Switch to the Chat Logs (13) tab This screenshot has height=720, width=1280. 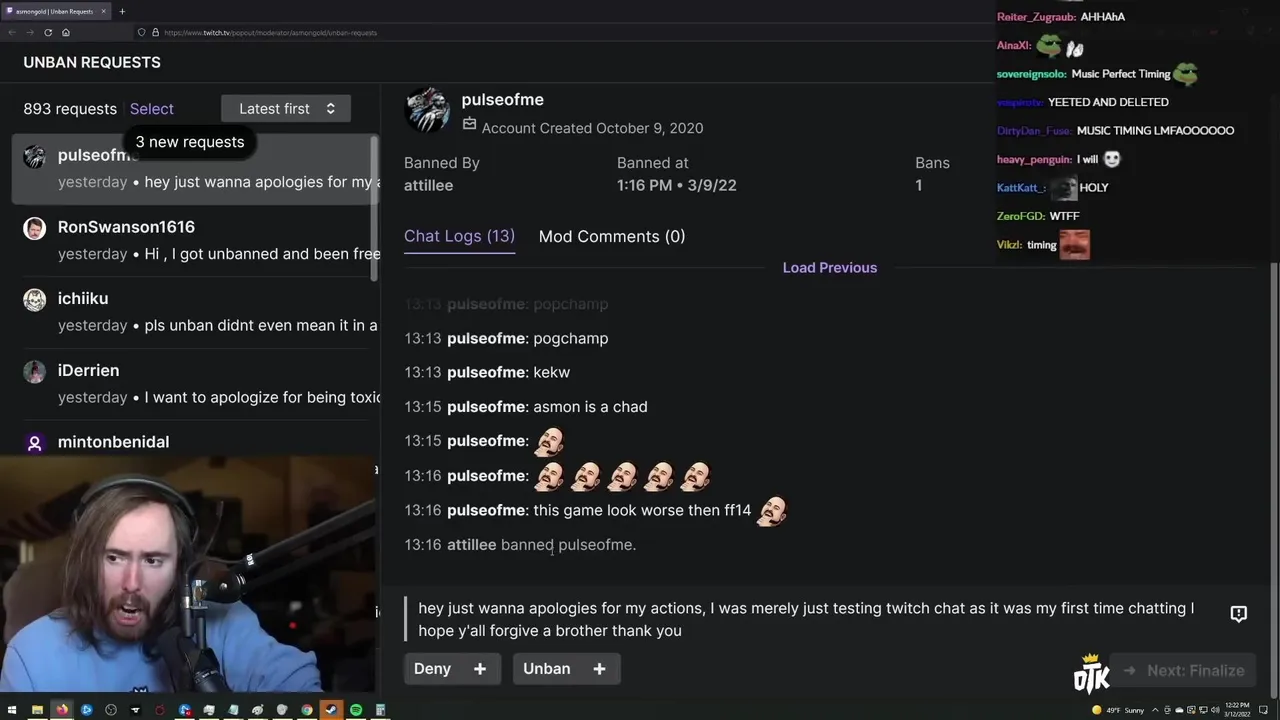(x=459, y=236)
